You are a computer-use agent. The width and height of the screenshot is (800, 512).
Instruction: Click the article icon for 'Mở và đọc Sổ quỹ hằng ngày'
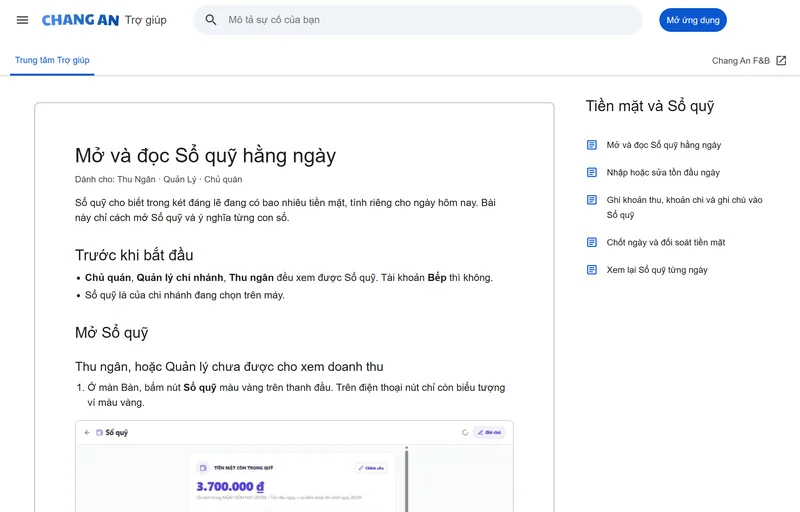click(592, 145)
